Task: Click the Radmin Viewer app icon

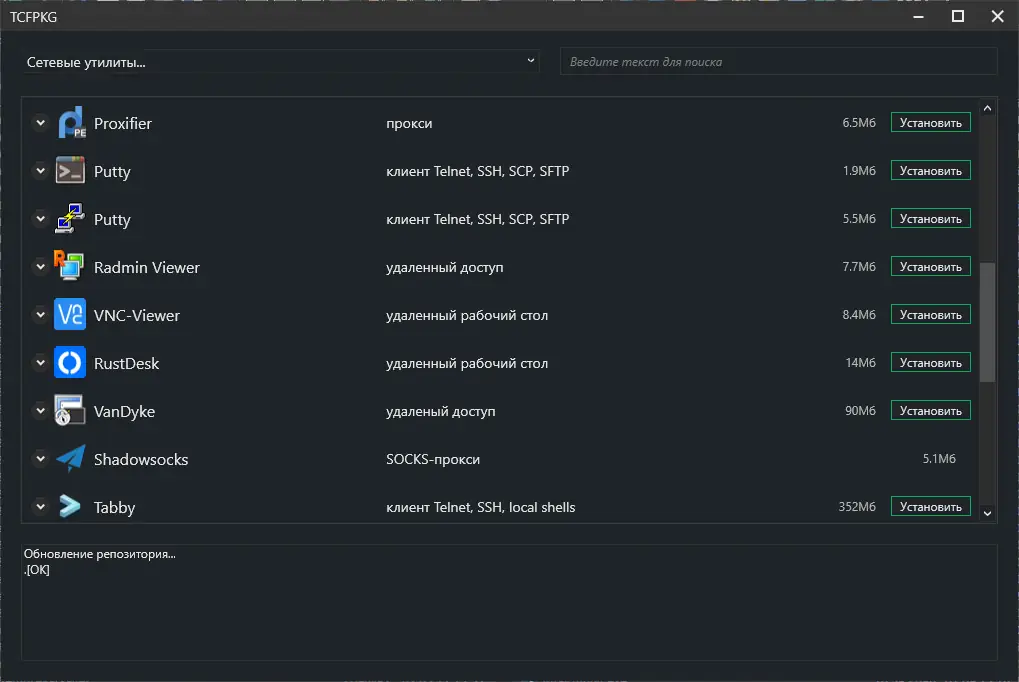Action: (x=70, y=267)
